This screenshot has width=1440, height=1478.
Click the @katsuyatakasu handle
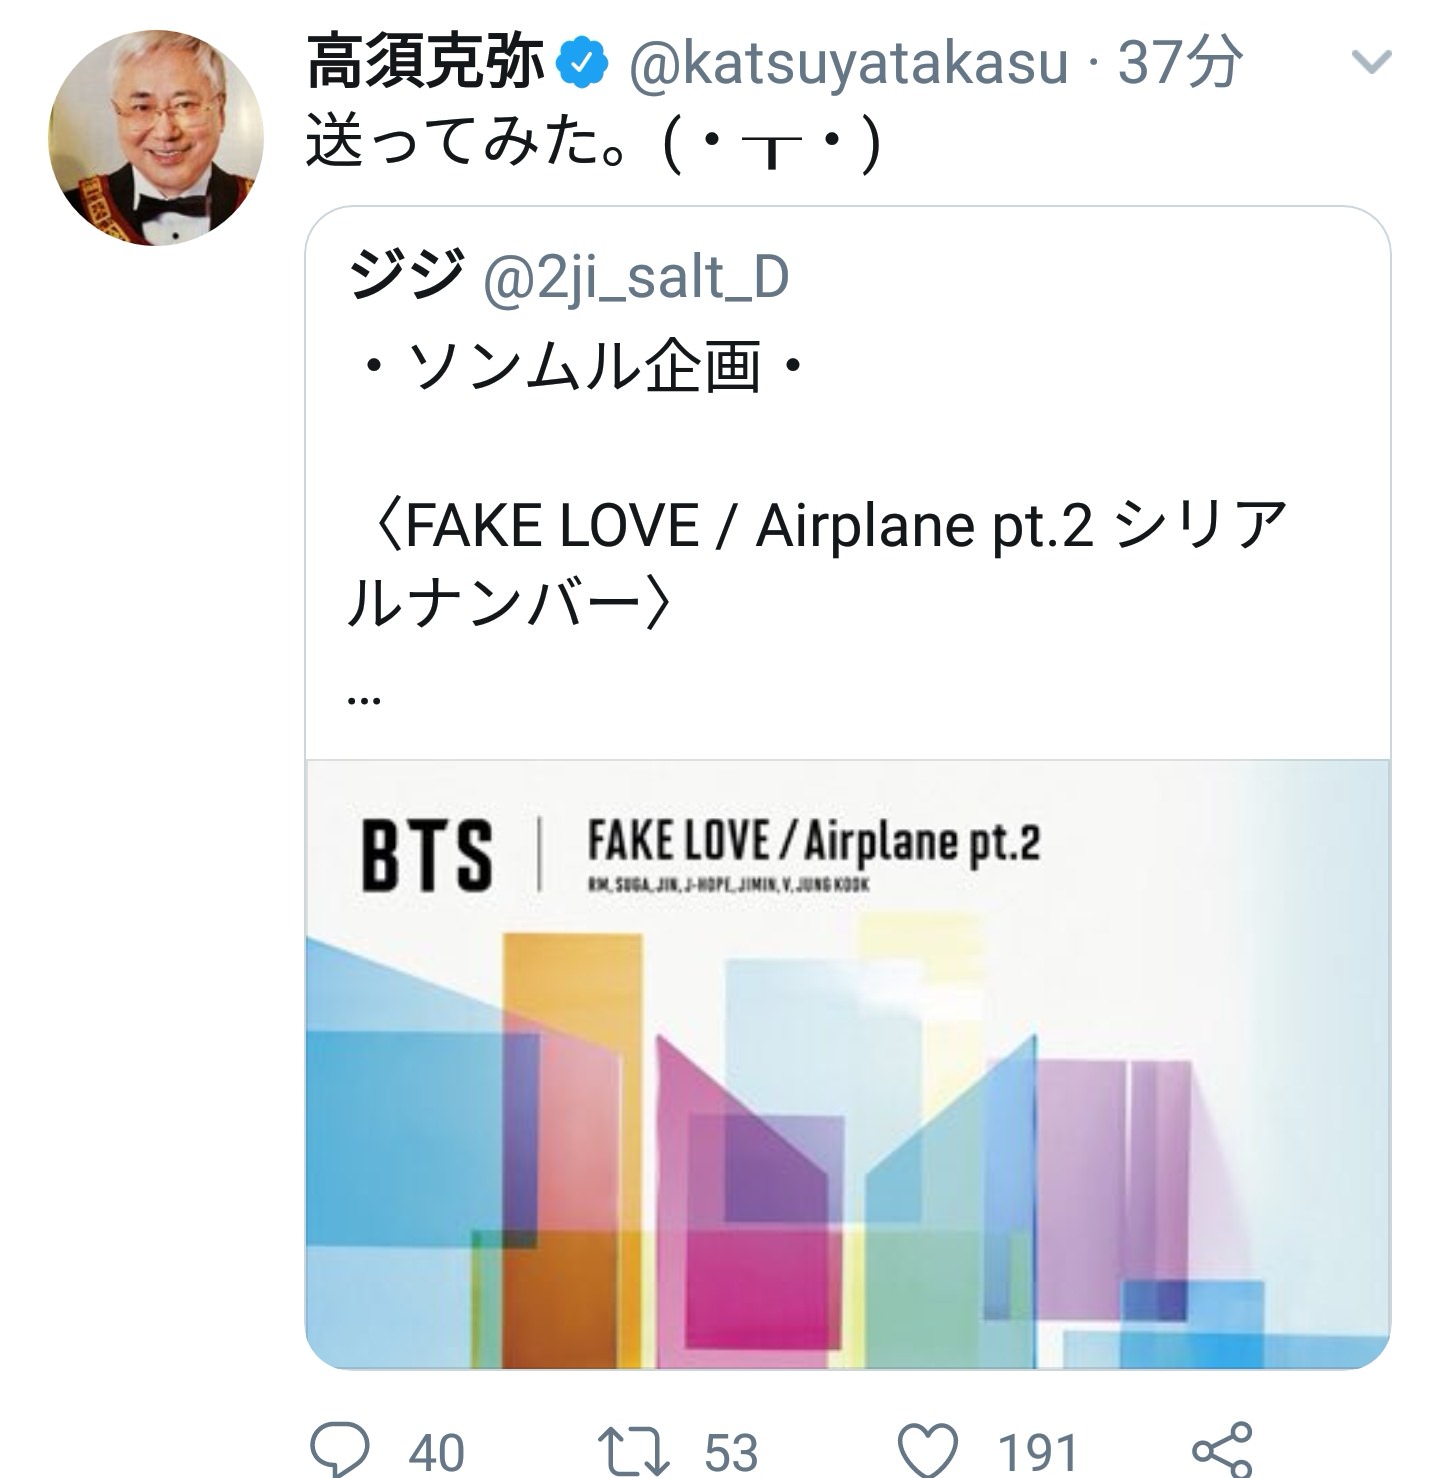point(846,63)
